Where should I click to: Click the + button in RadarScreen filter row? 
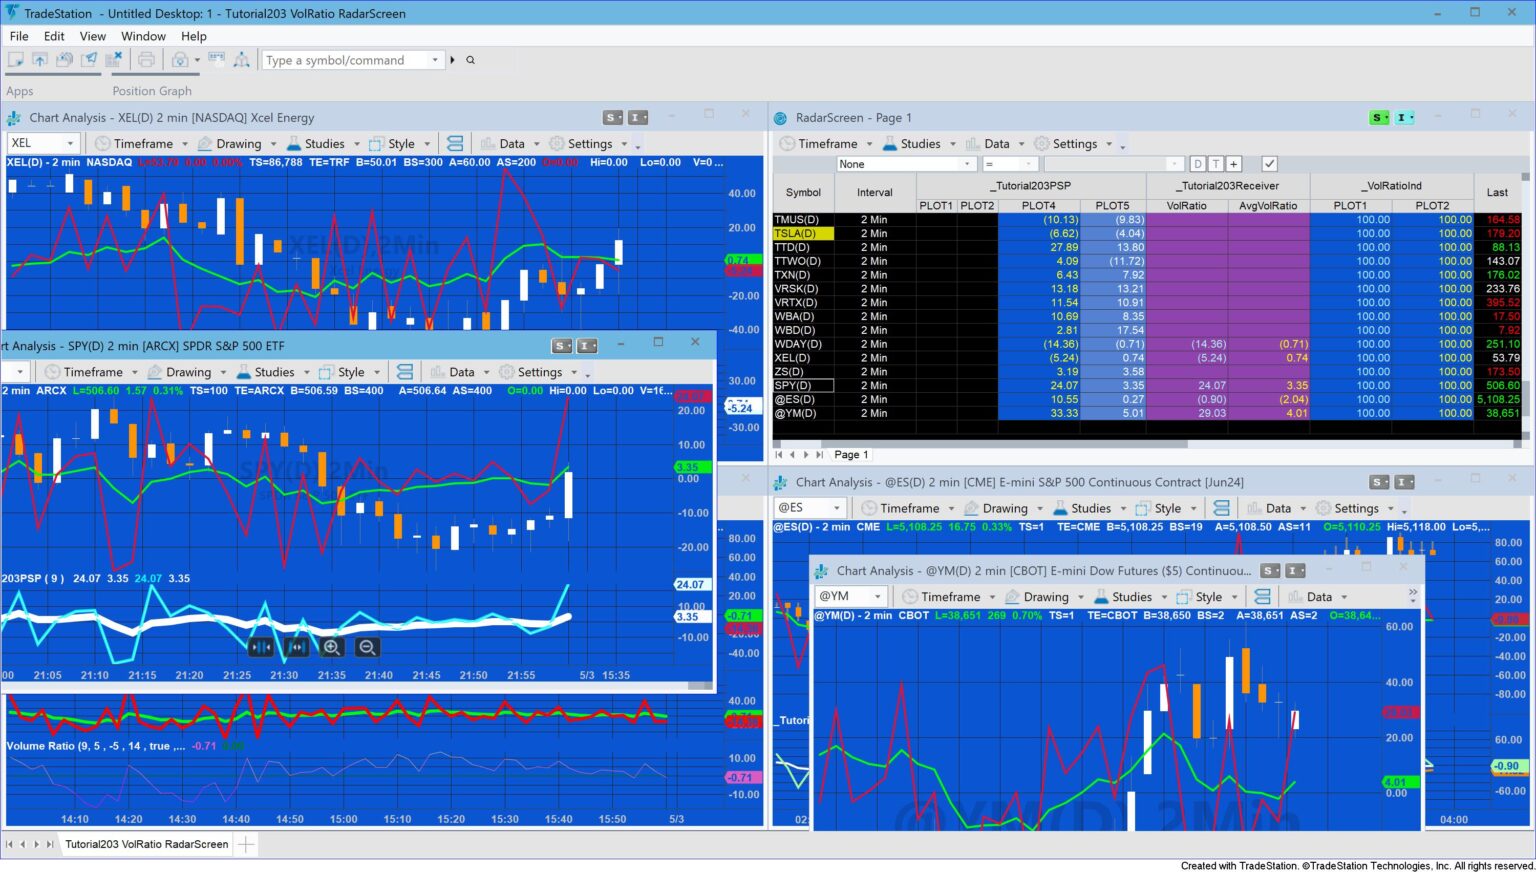pyautogui.click(x=1233, y=163)
